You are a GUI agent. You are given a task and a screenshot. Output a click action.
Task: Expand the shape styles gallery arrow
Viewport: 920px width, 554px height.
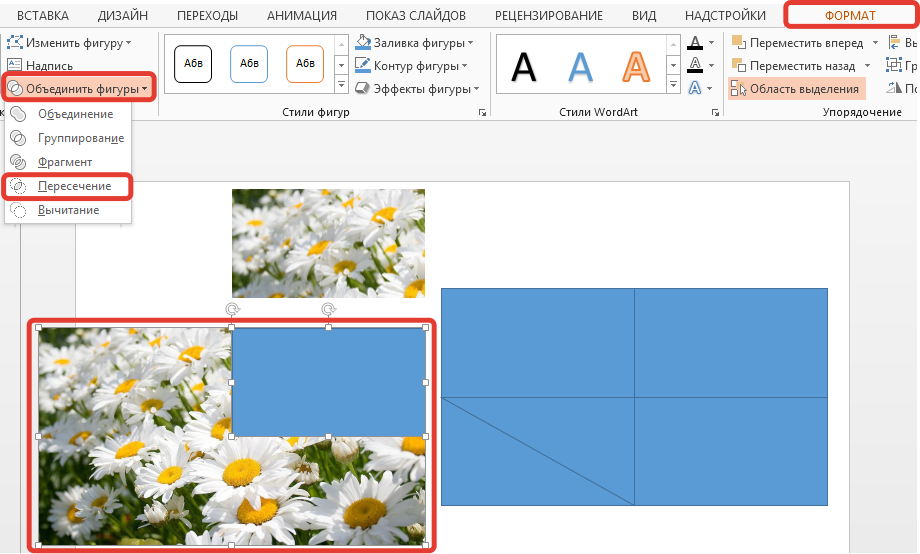(x=340, y=87)
